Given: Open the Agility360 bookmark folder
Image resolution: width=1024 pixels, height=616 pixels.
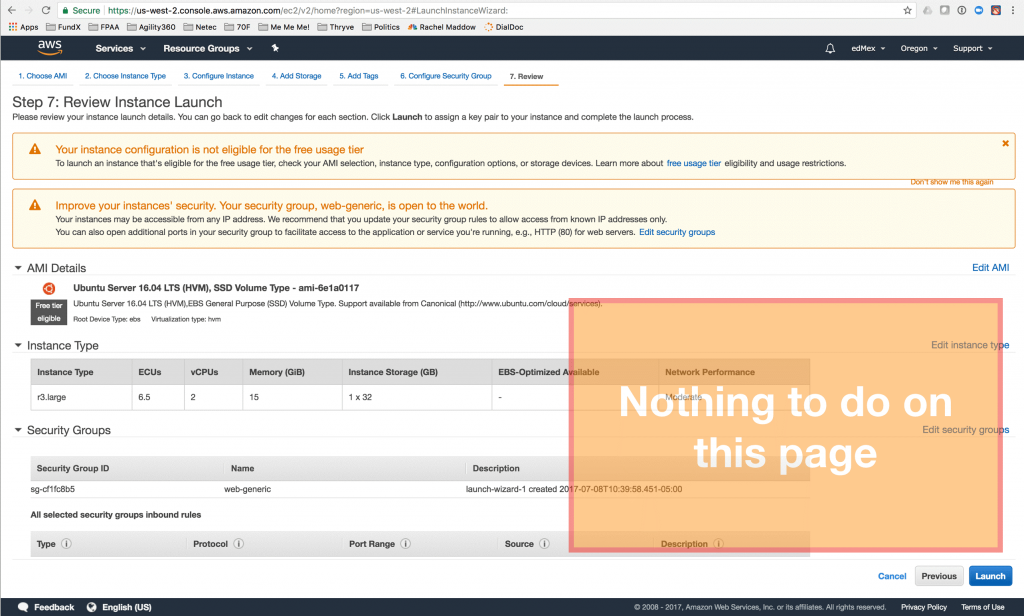Looking at the screenshot, I should coord(151,27).
